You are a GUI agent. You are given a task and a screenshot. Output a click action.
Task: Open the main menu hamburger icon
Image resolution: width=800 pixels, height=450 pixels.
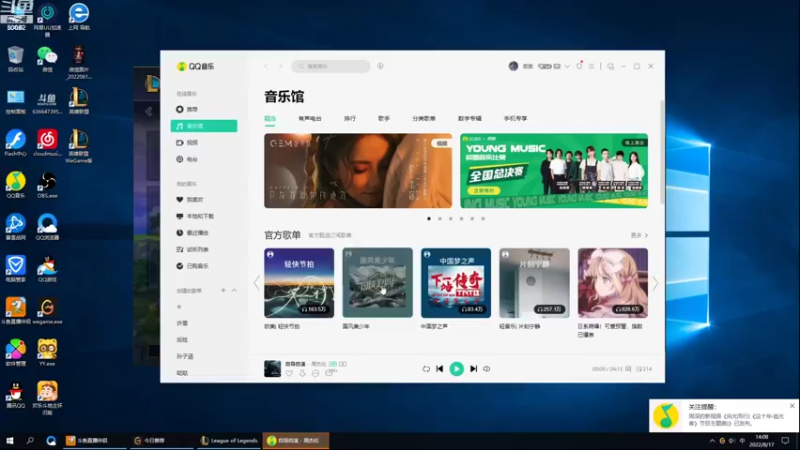tap(591, 66)
